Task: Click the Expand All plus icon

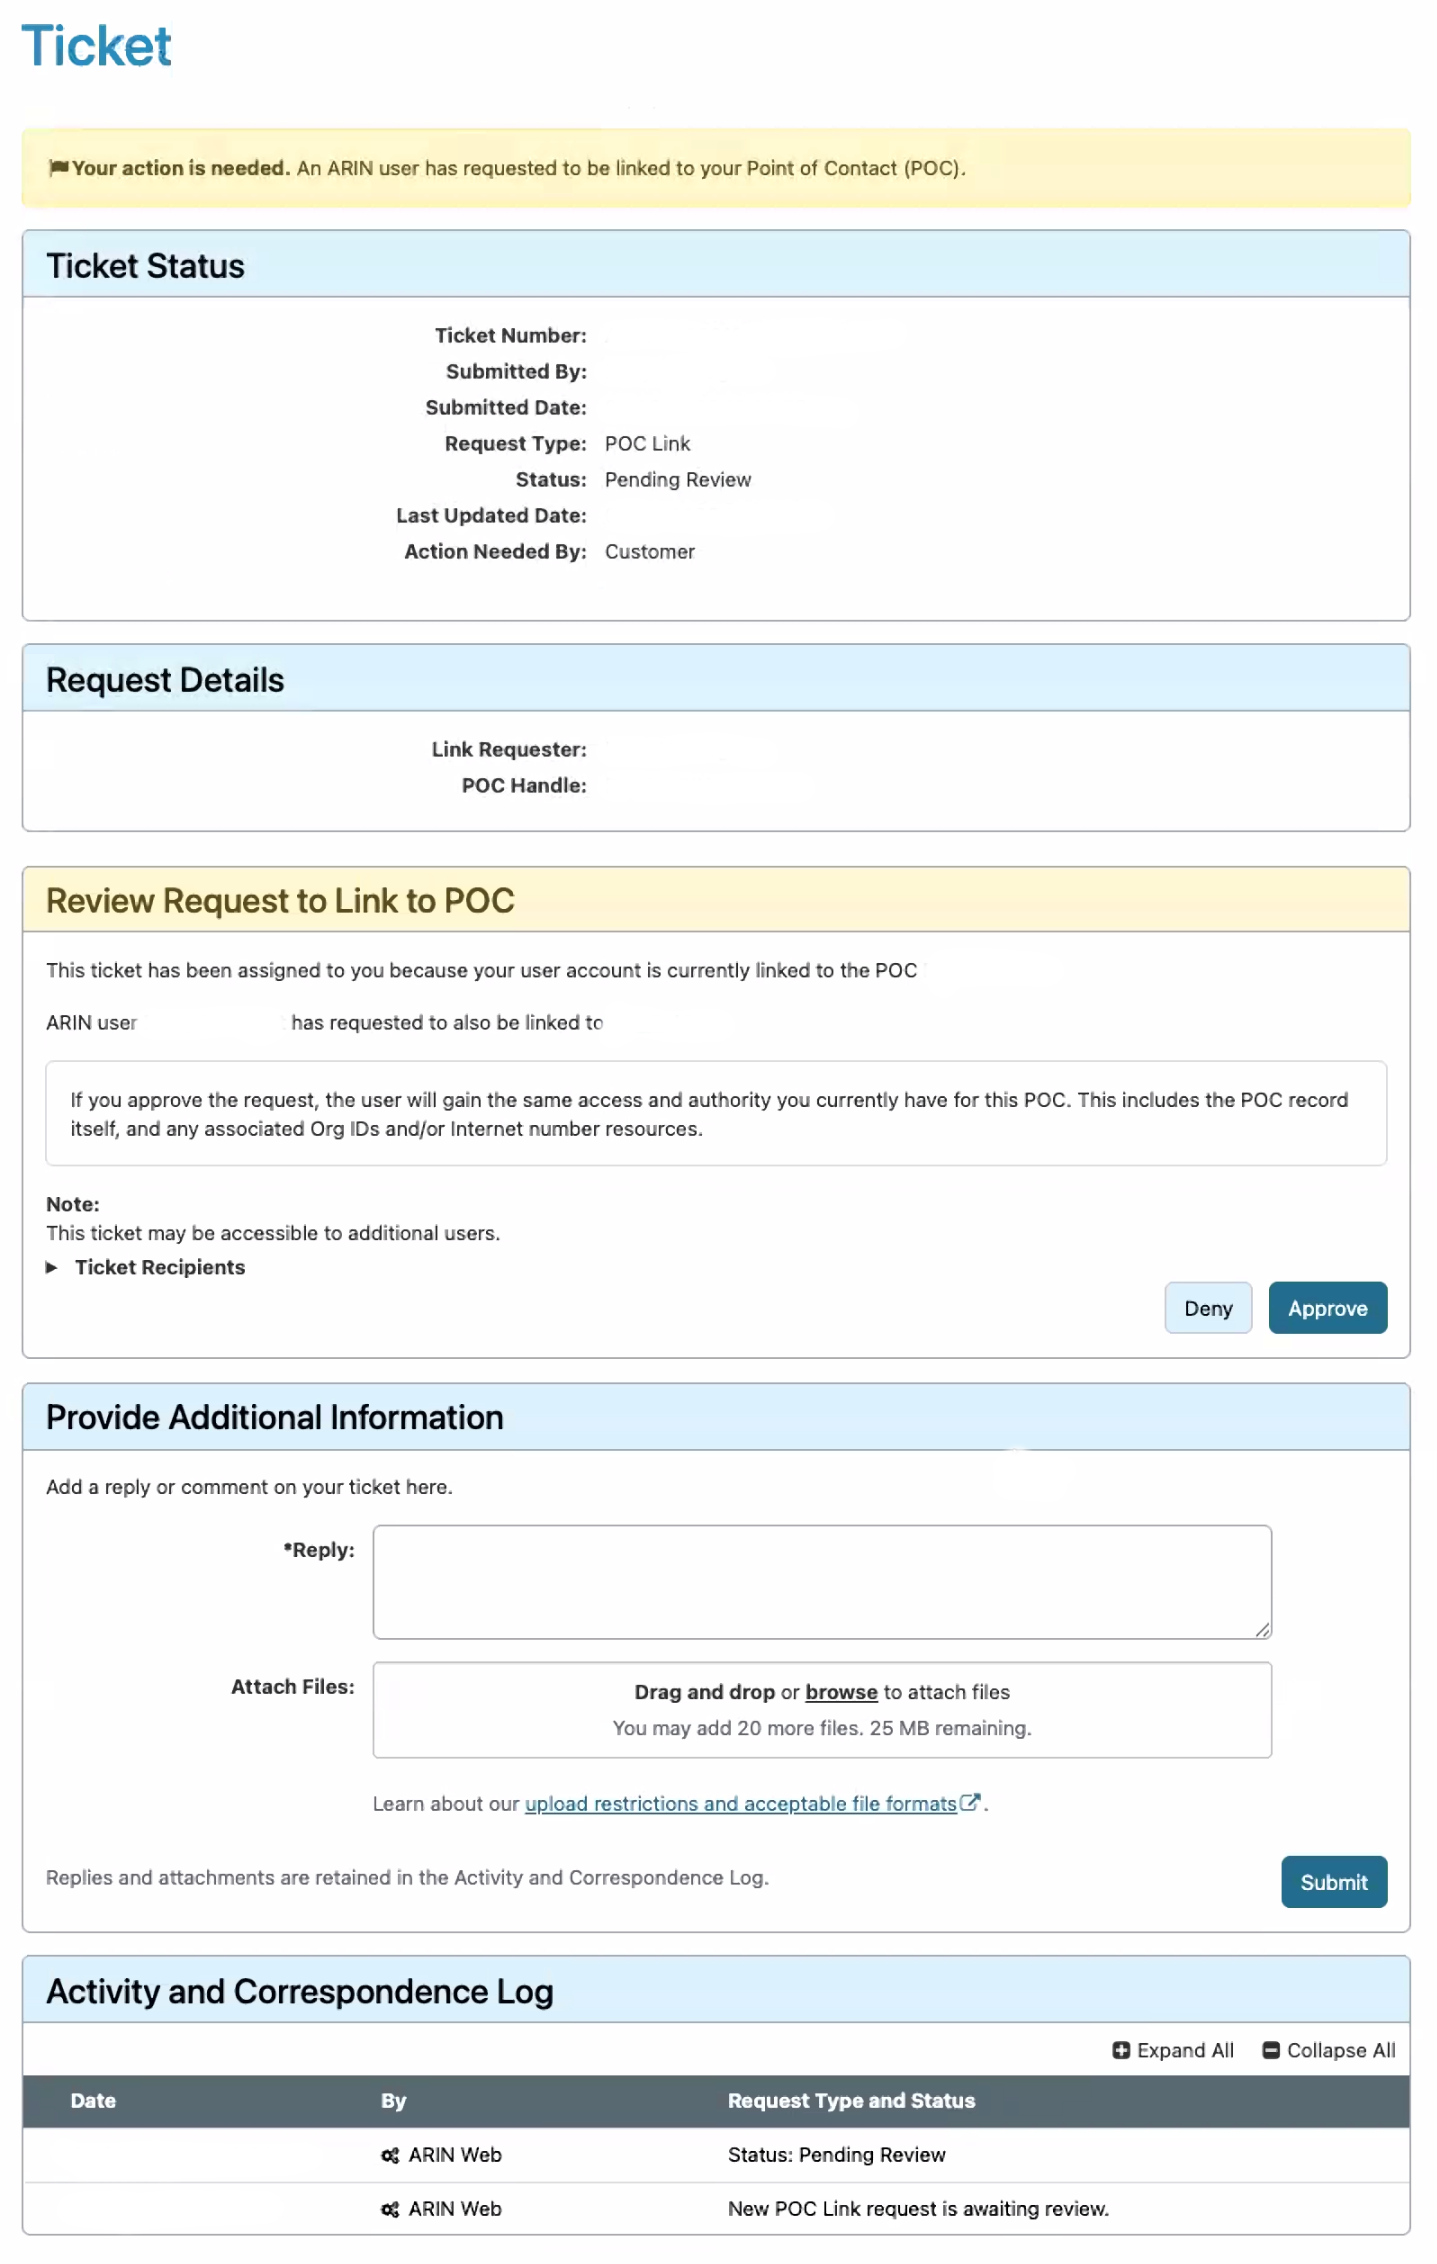Action: point(1121,2050)
